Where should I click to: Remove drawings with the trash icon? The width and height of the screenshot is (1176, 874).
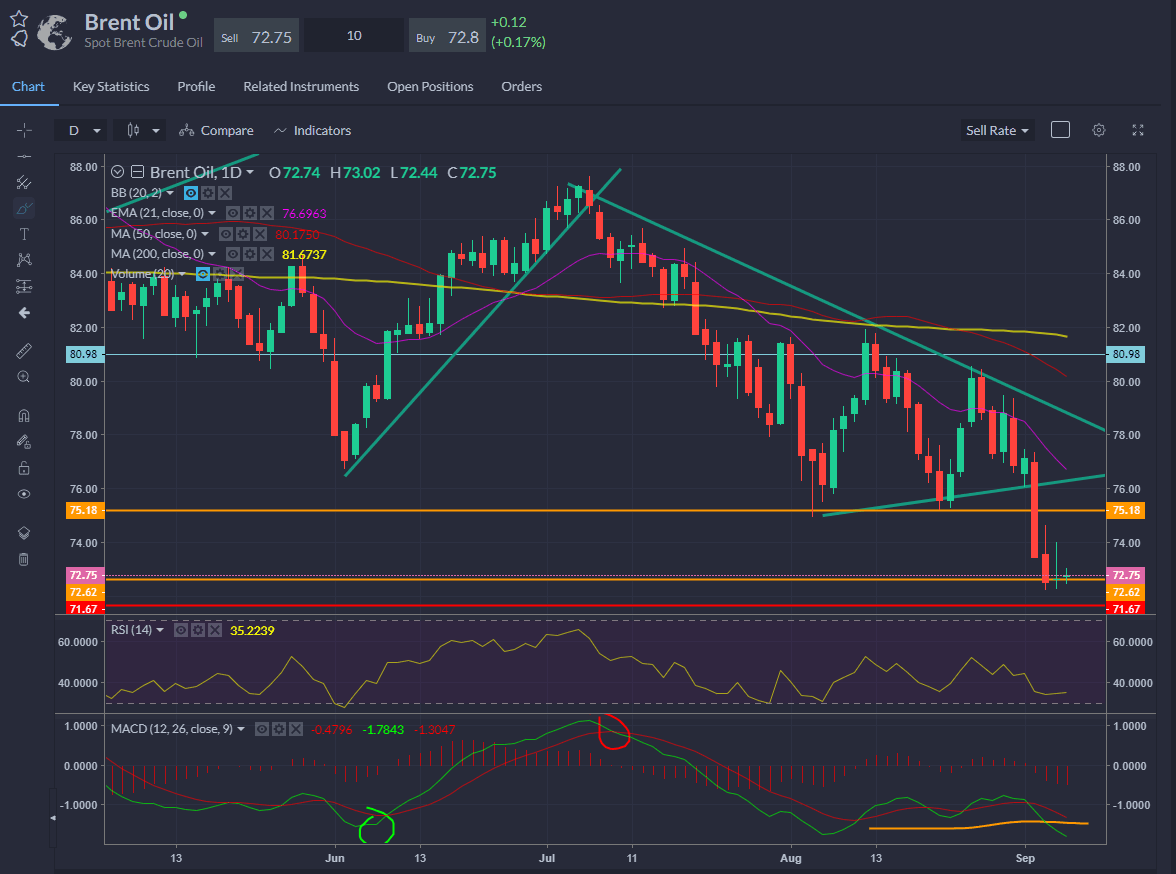pyautogui.click(x=24, y=559)
